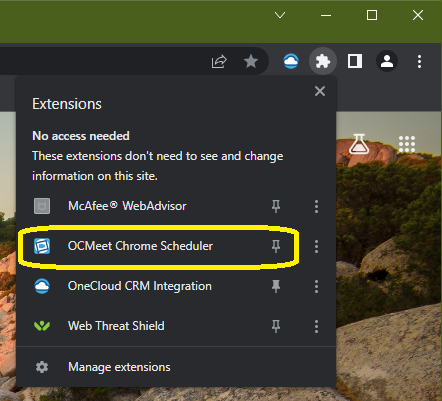Select OCMeet Chrome Scheduler in the list
Viewport: 442px width, 401px height.
140,246
